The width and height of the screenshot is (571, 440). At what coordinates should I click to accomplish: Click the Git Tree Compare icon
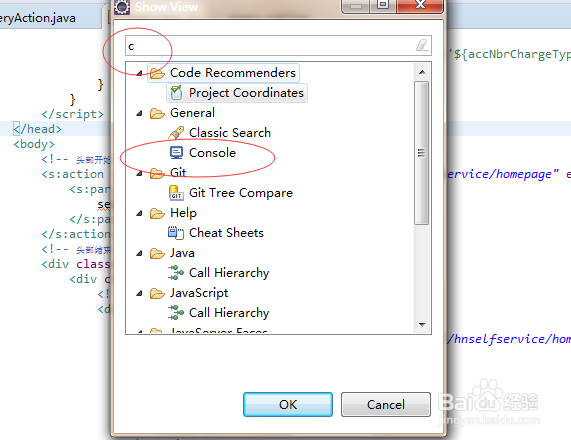pos(176,193)
